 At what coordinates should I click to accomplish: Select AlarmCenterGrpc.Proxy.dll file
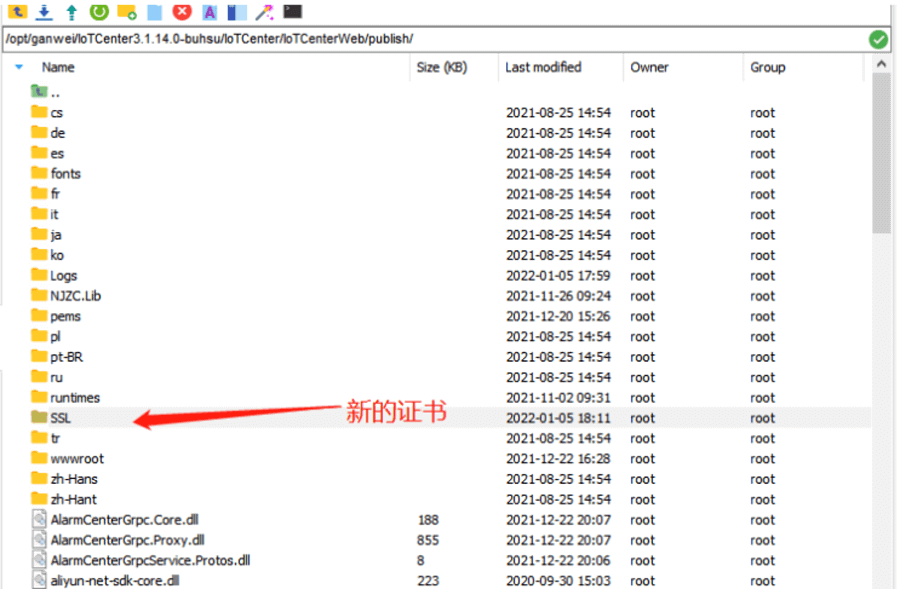127,540
